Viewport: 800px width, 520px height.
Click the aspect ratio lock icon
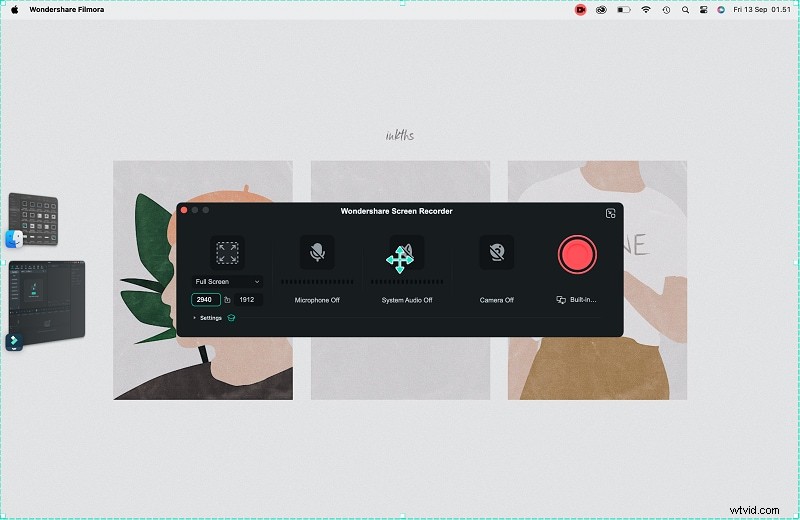click(x=227, y=299)
